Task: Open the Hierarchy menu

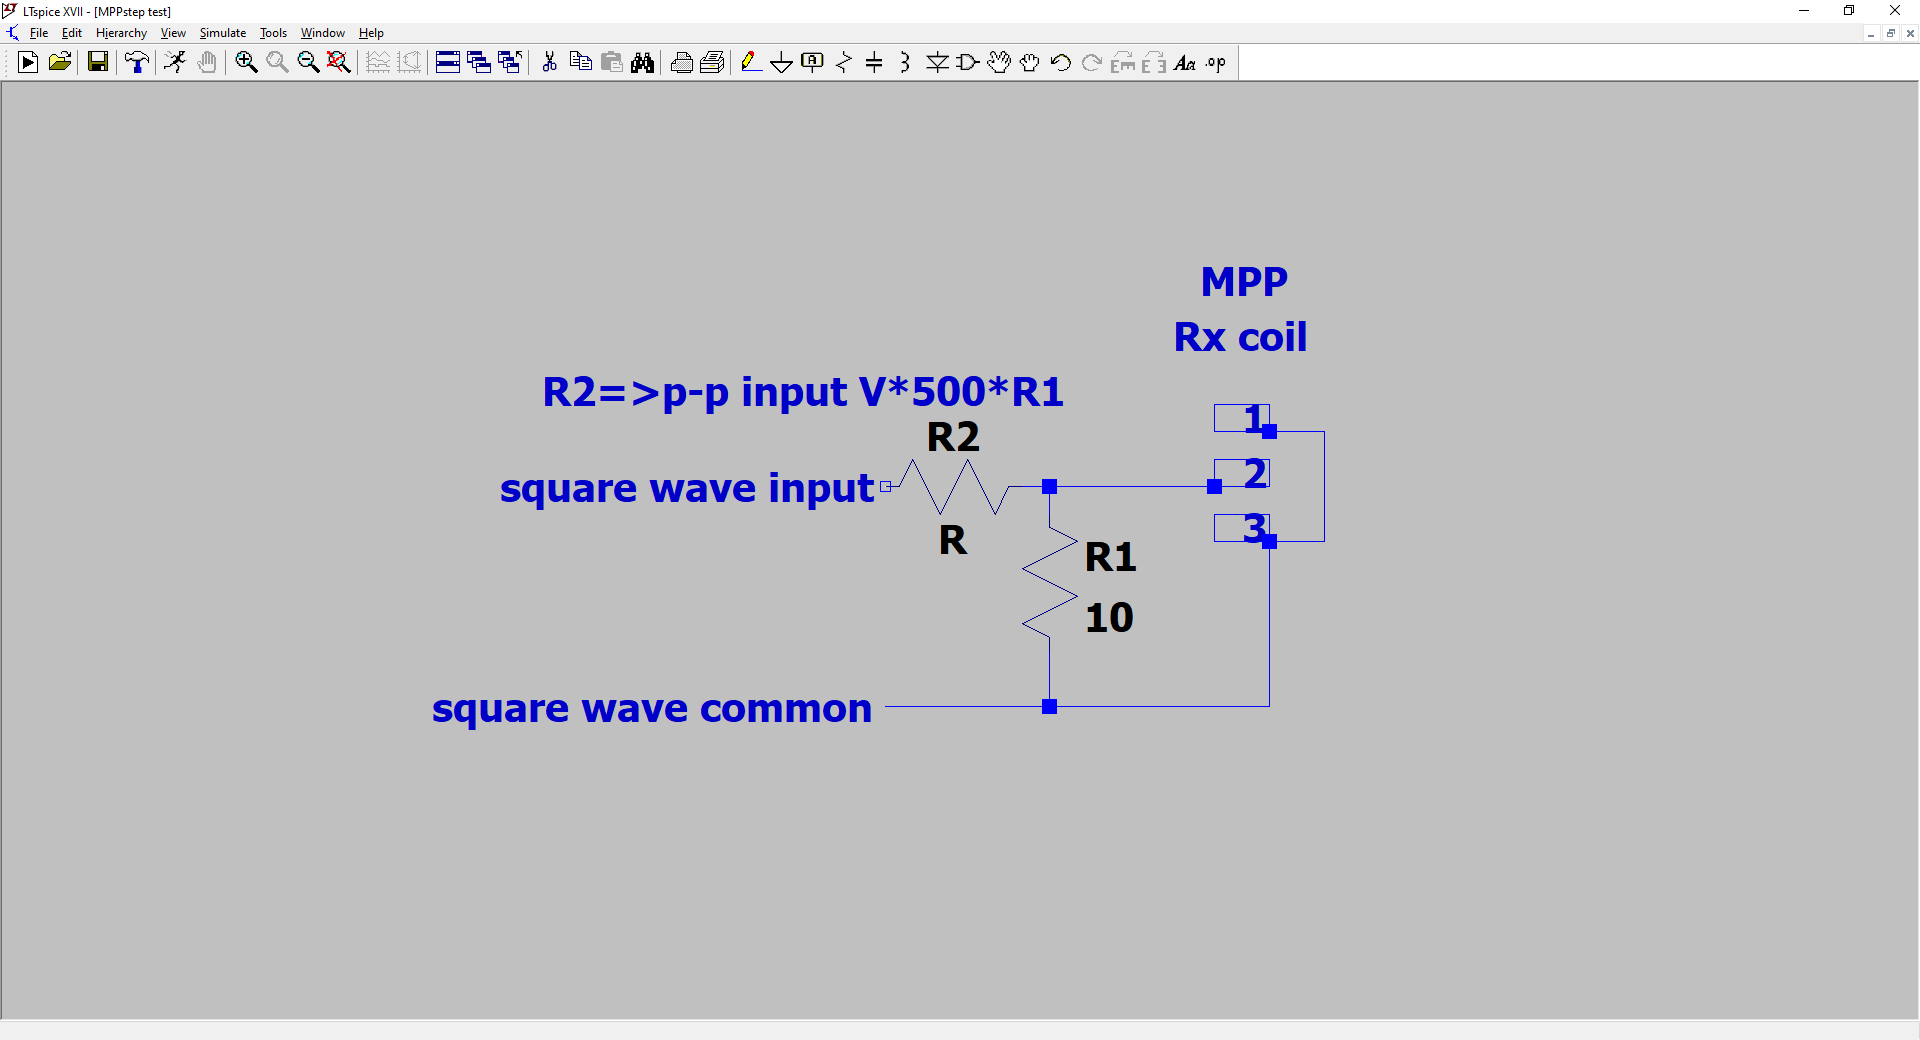Action: click(x=121, y=33)
